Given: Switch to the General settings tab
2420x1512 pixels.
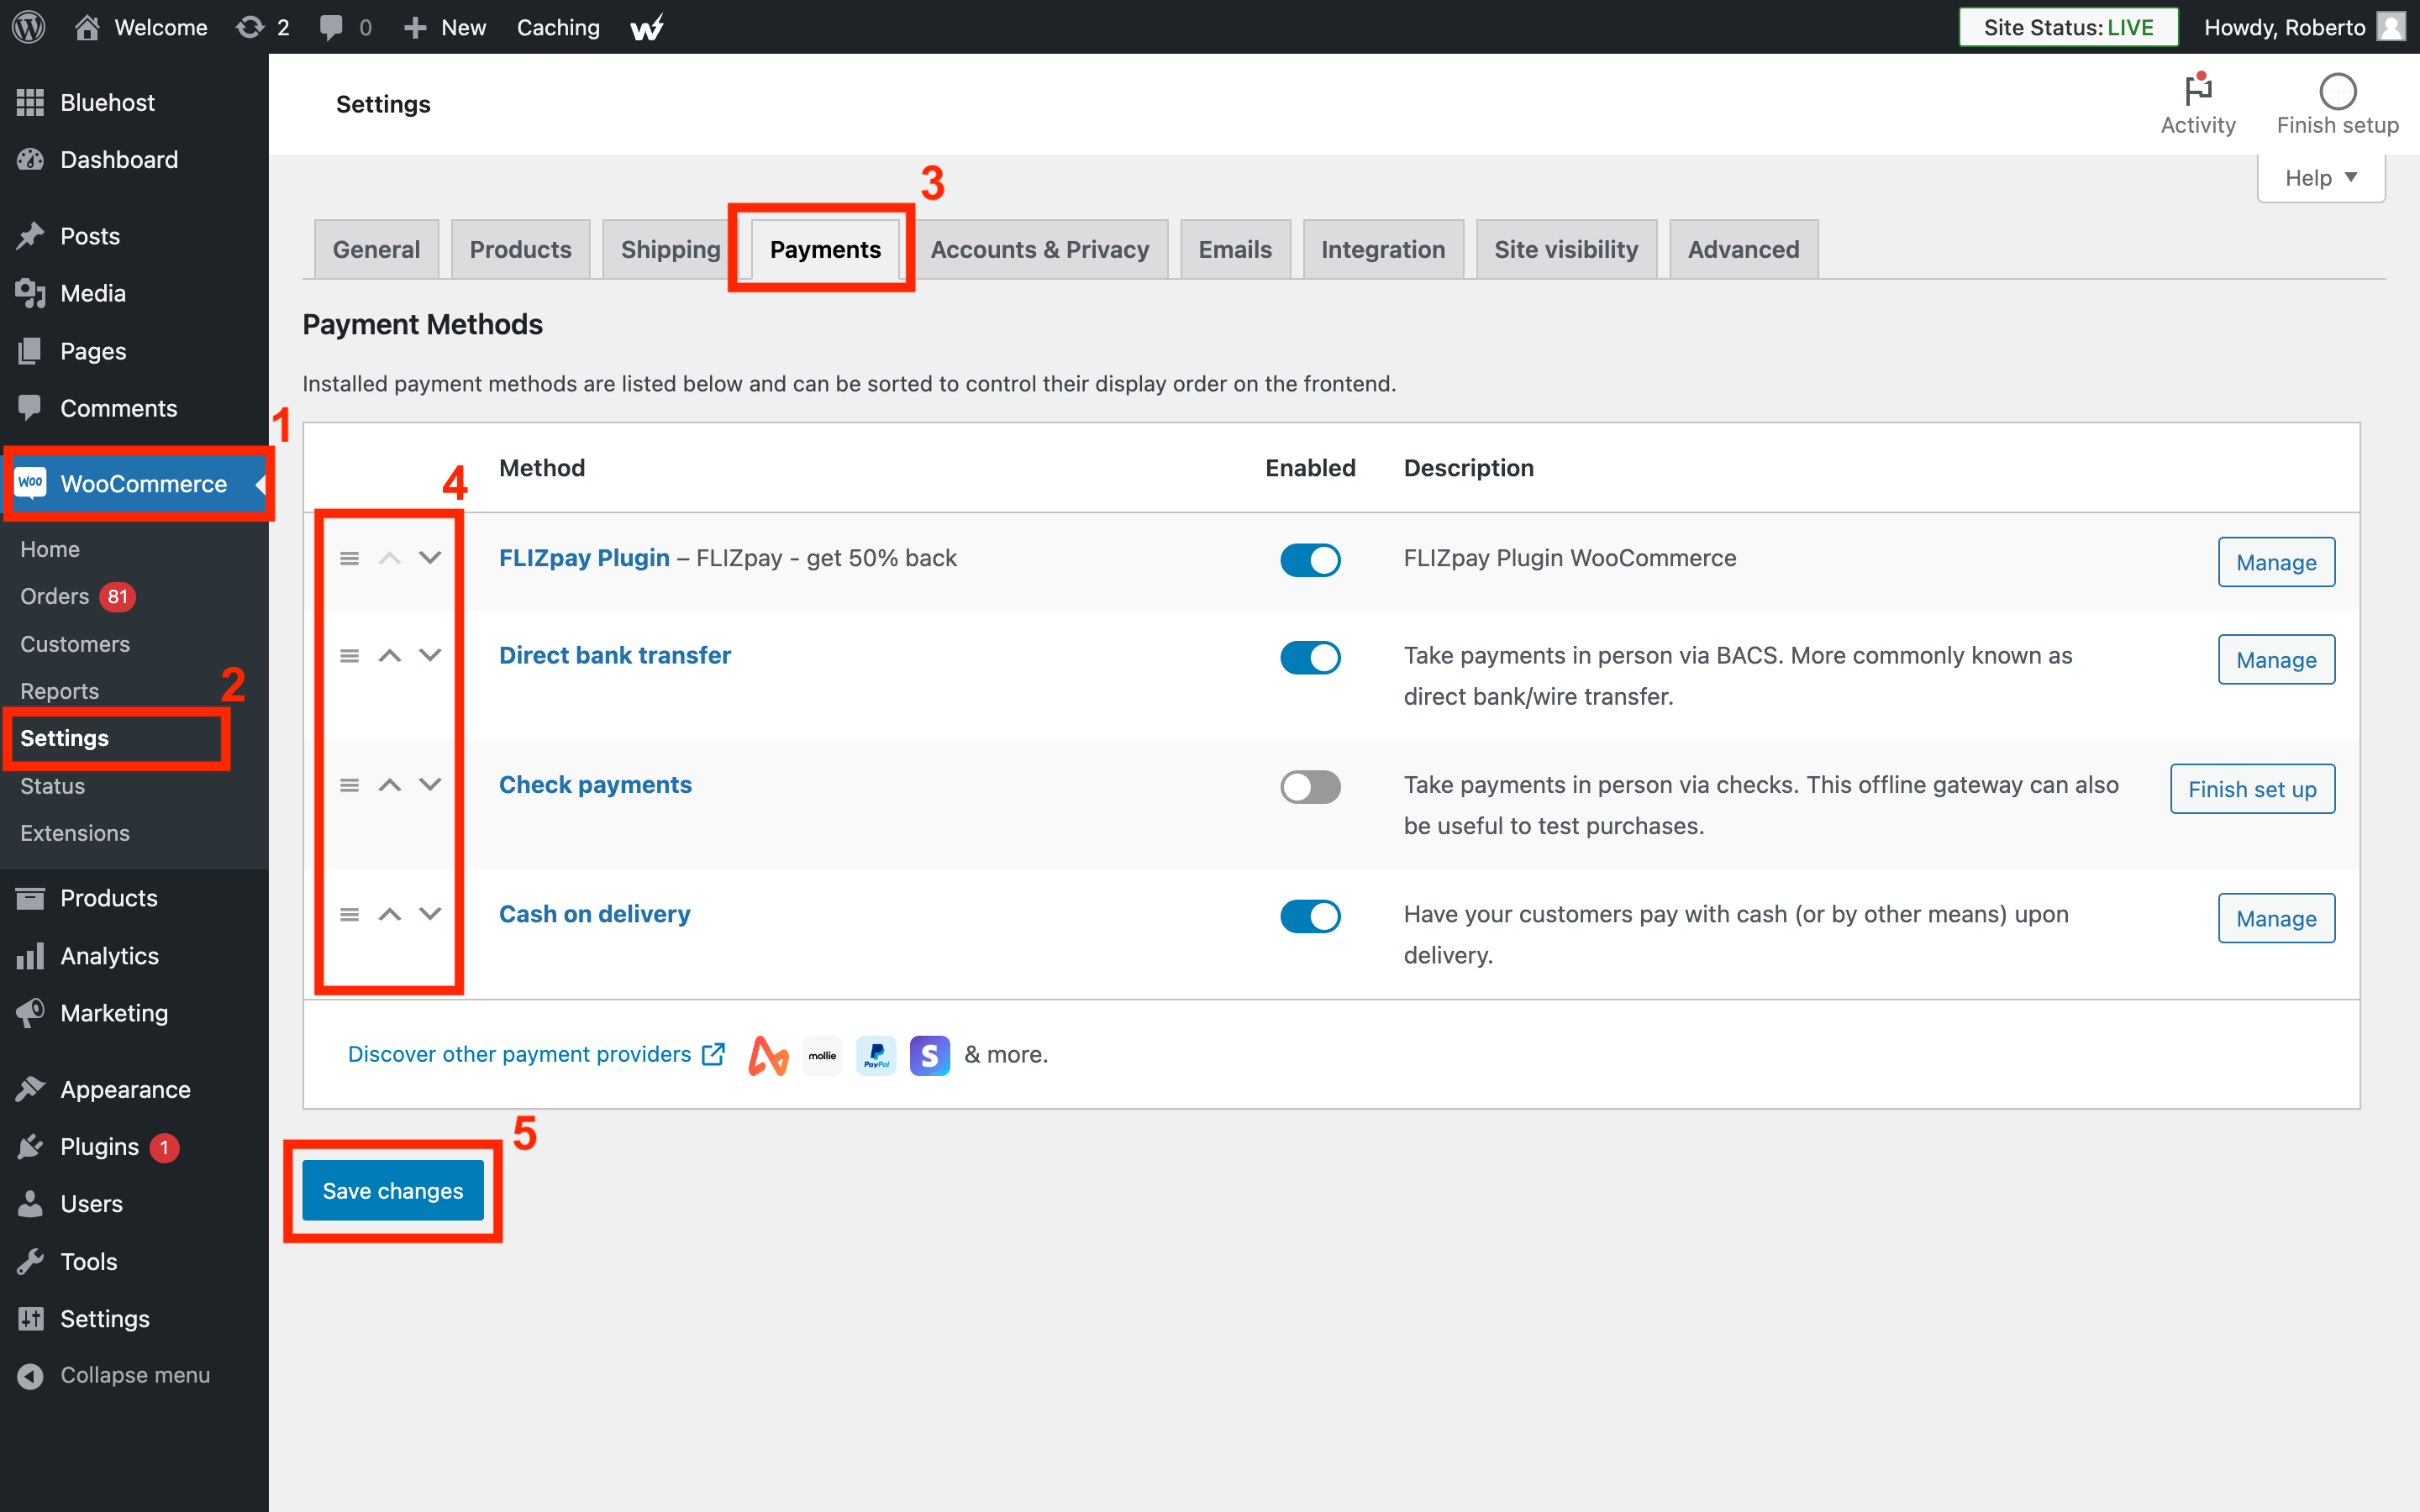Looking at the screenshot, I should [376, 249].
